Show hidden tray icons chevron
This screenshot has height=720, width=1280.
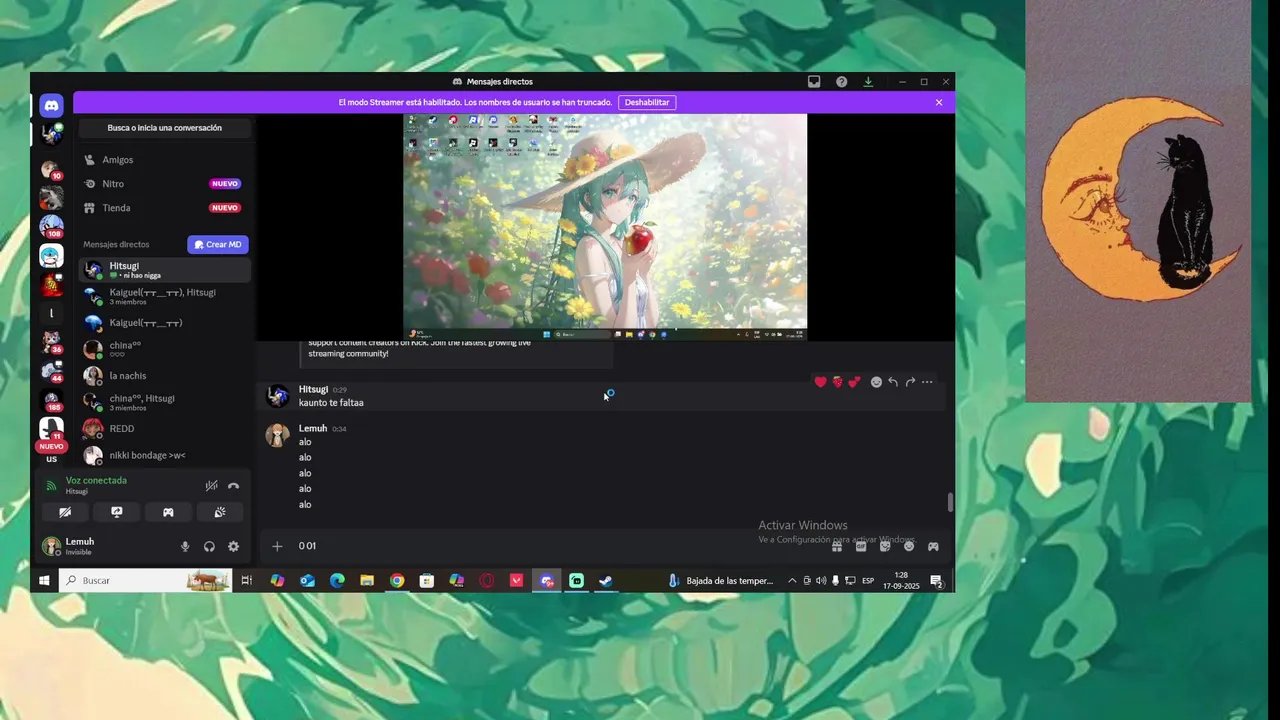[x=792, y=580]
